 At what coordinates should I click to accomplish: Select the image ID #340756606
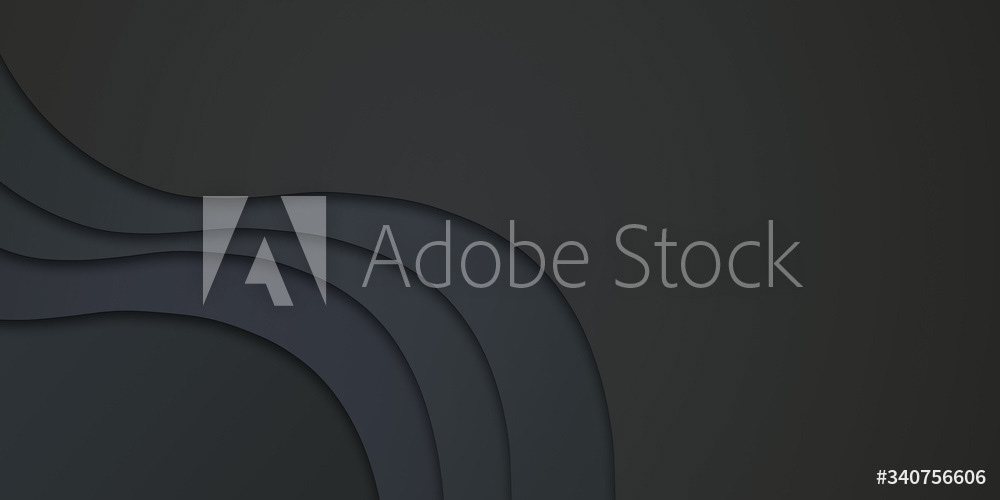(931, 477)
